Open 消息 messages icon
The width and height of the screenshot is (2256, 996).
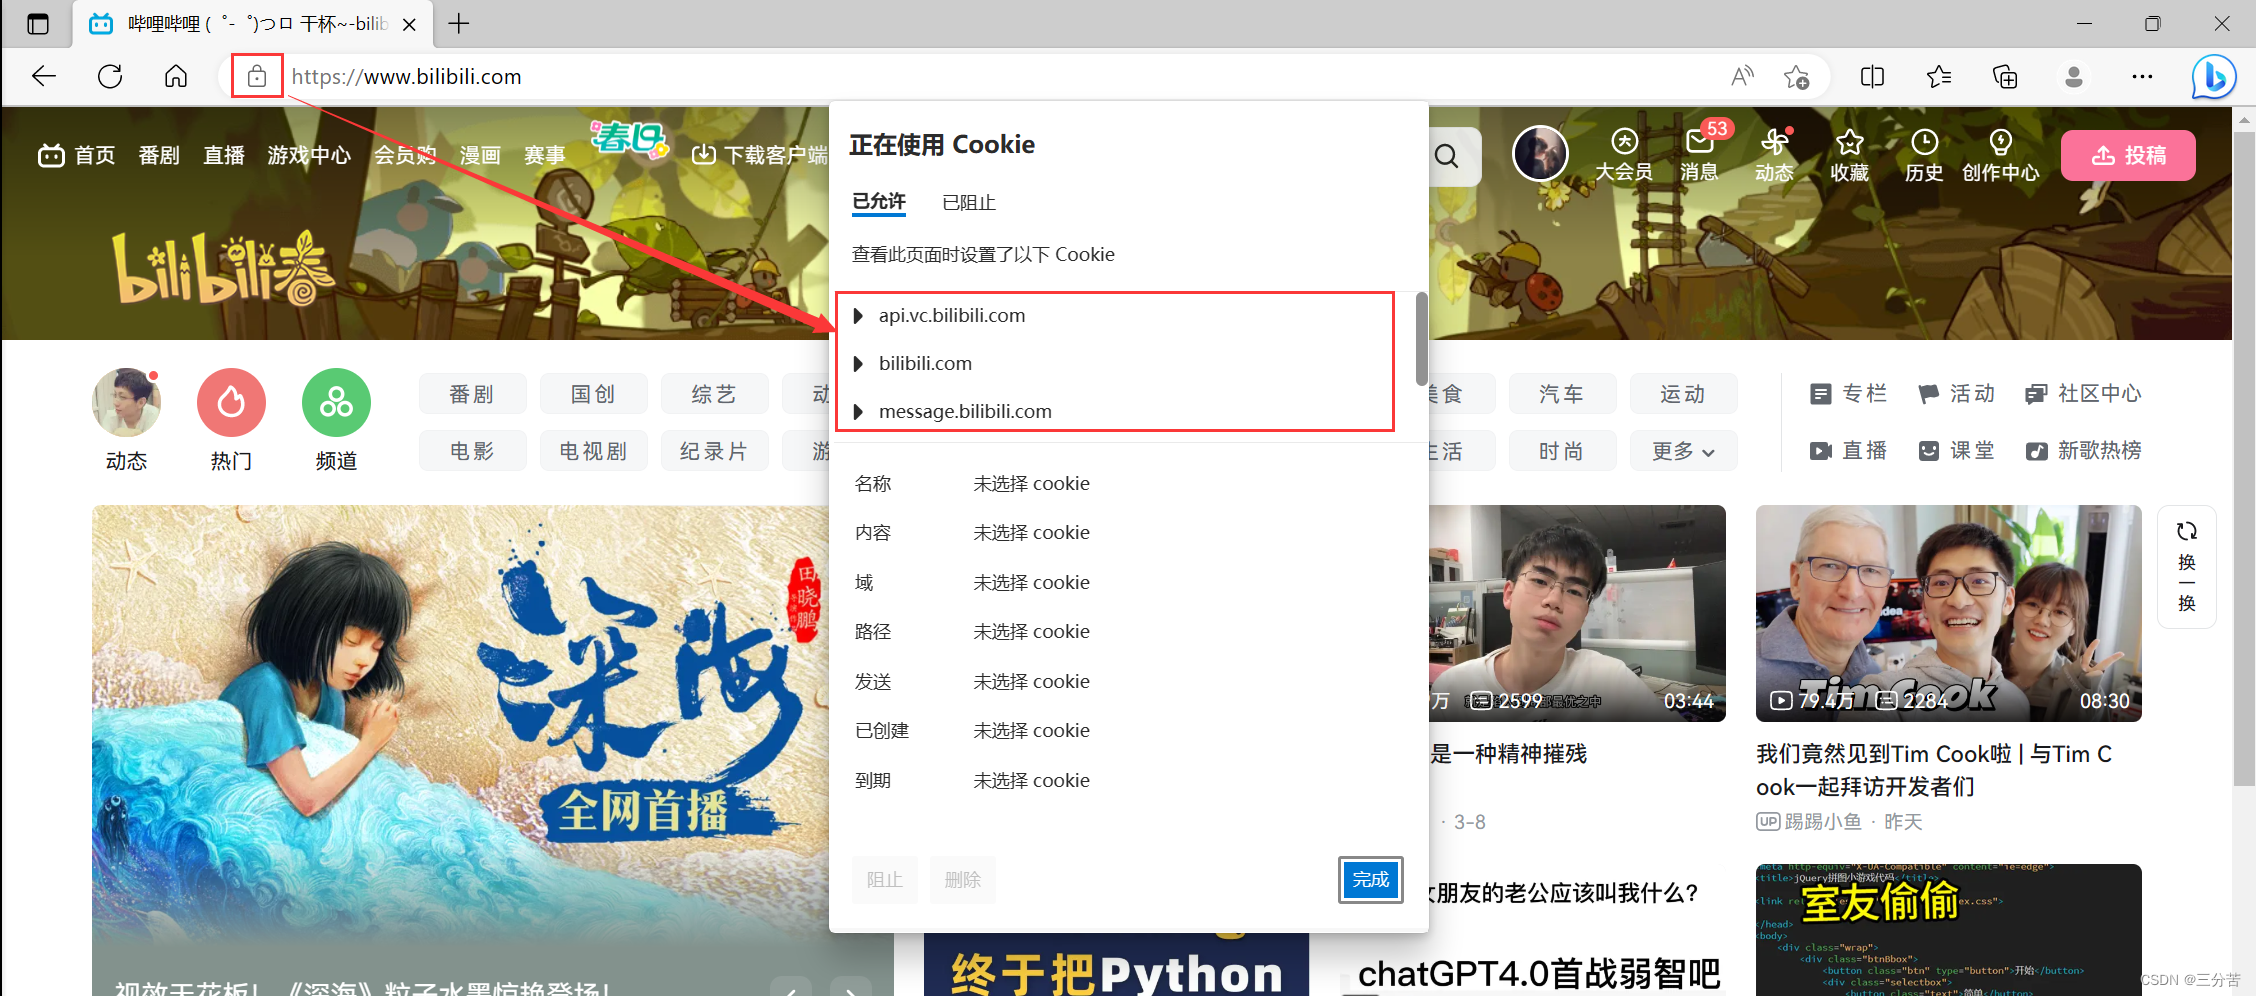(x=1699, y=156)
